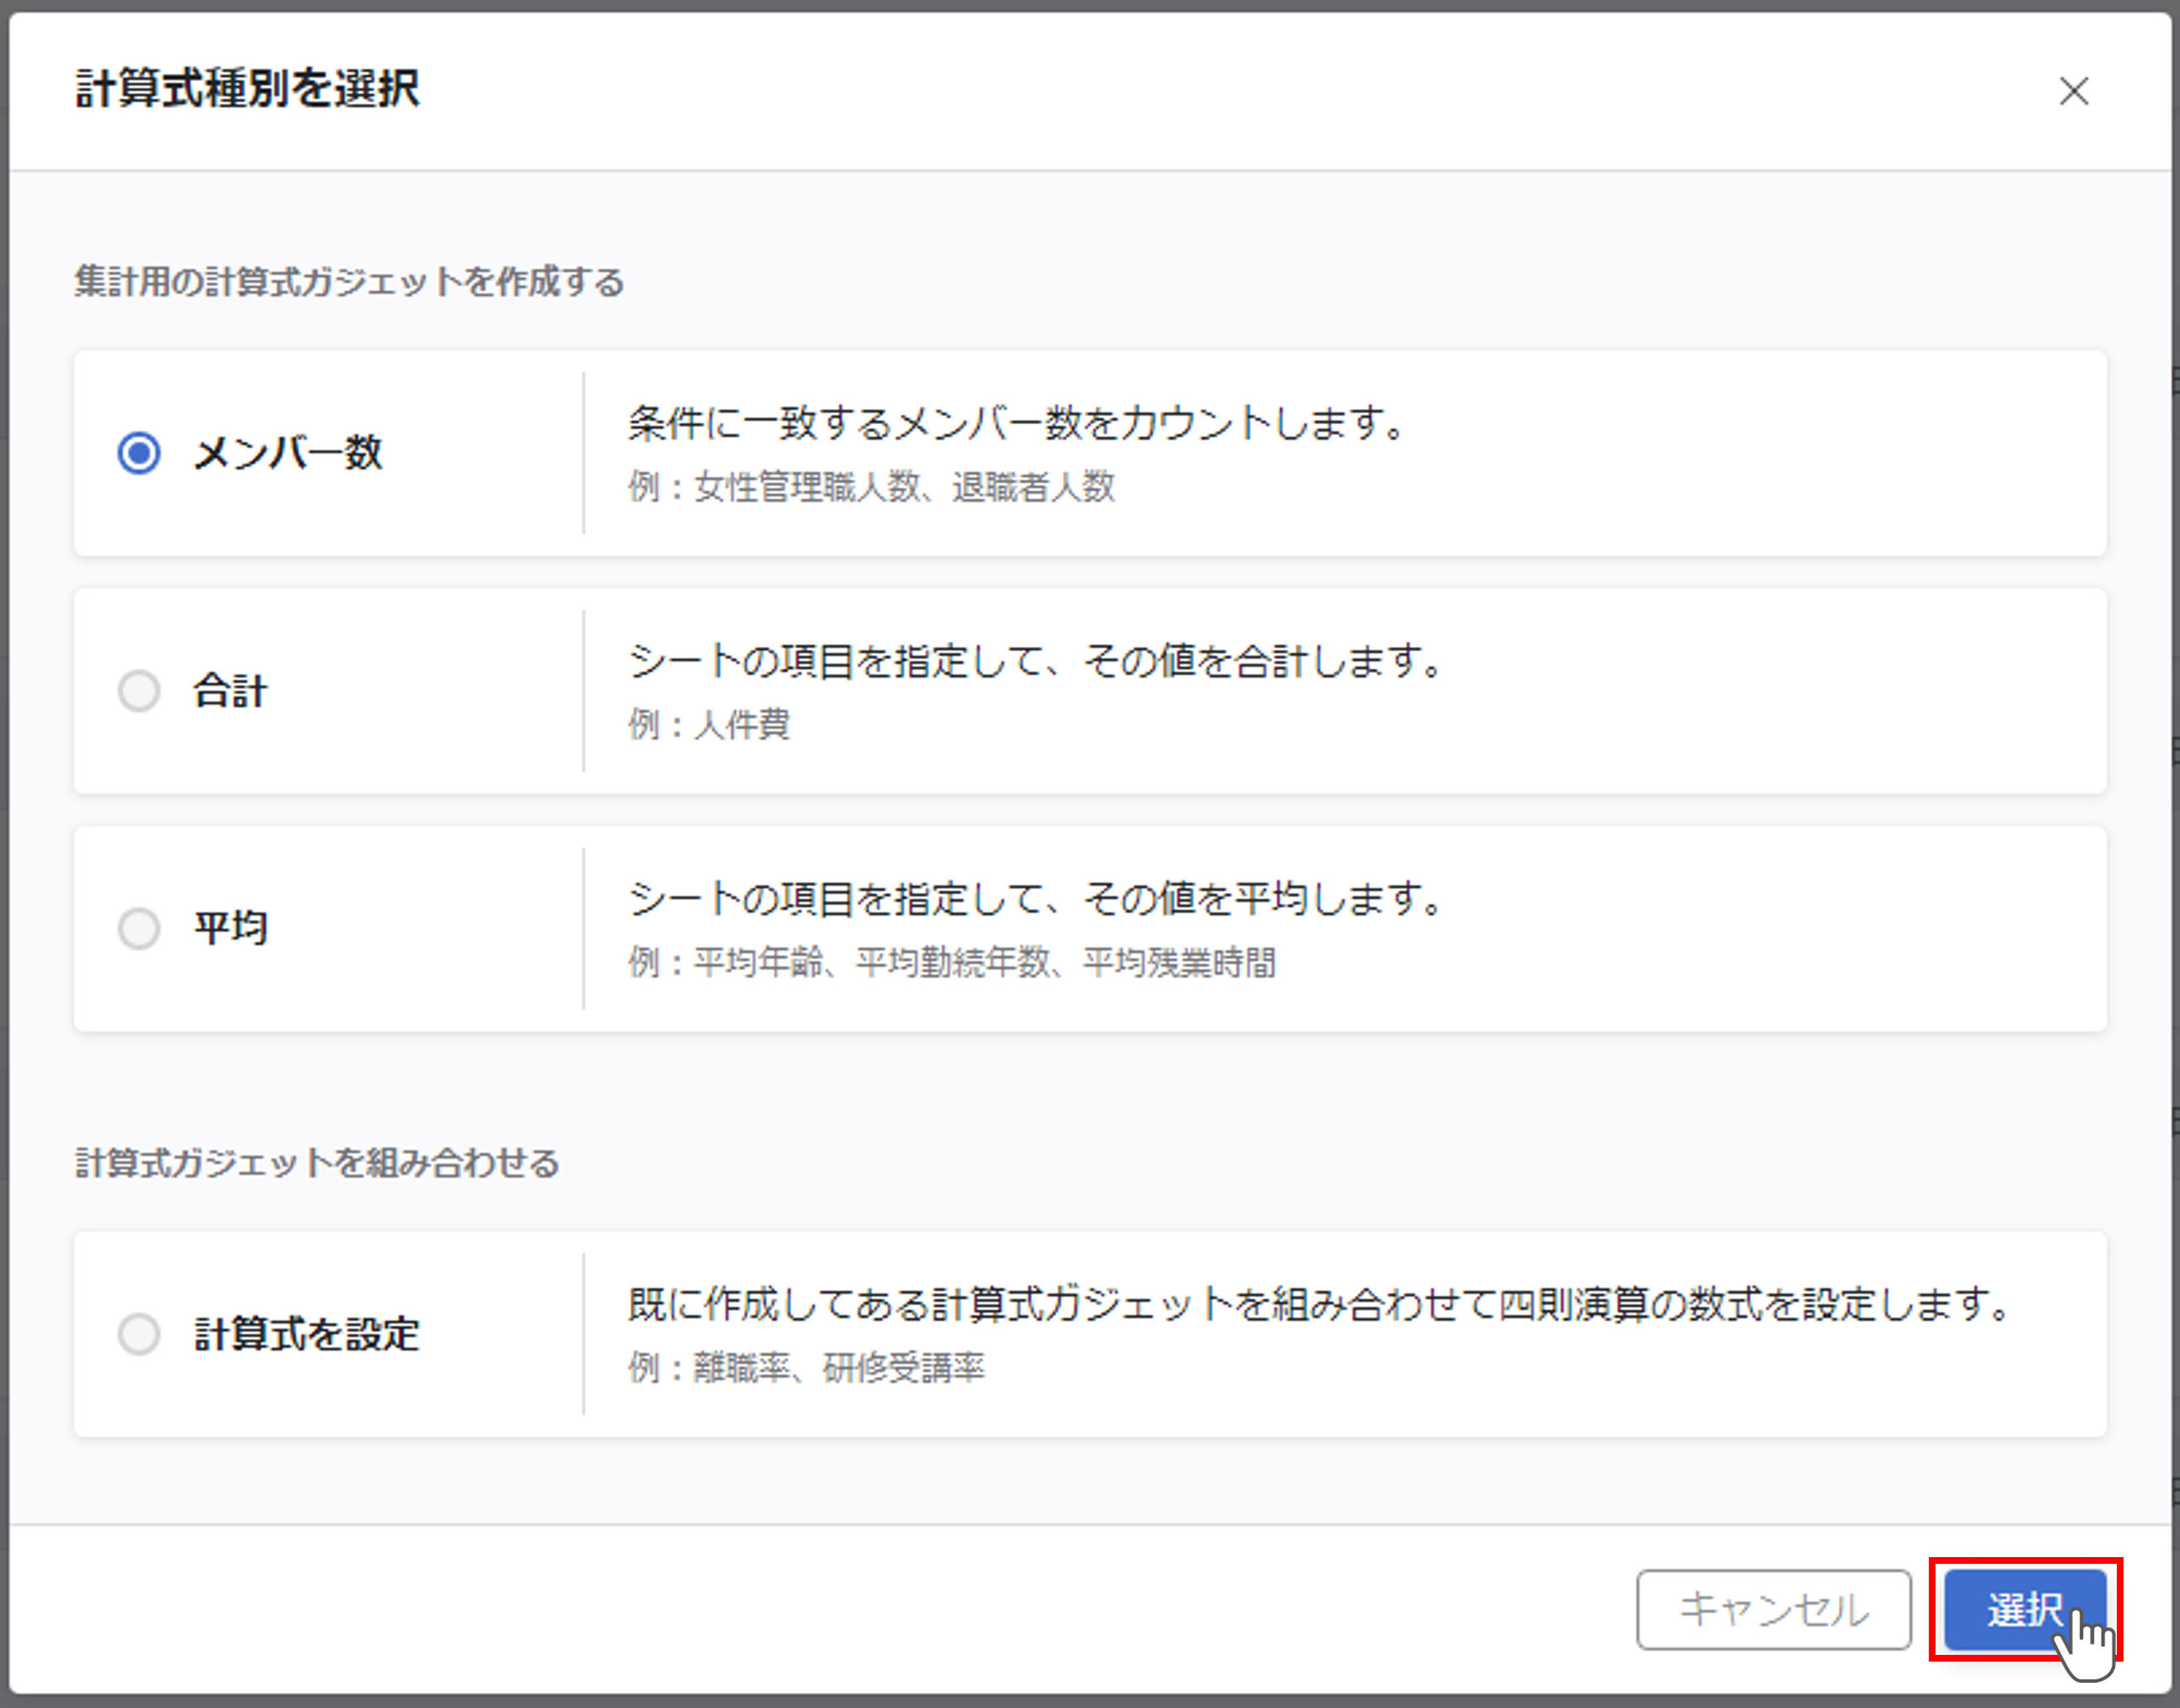Viewport: 2180px width, 1708px height.
Task: Click the 例：人件費 example text
Action: point(709,724)
